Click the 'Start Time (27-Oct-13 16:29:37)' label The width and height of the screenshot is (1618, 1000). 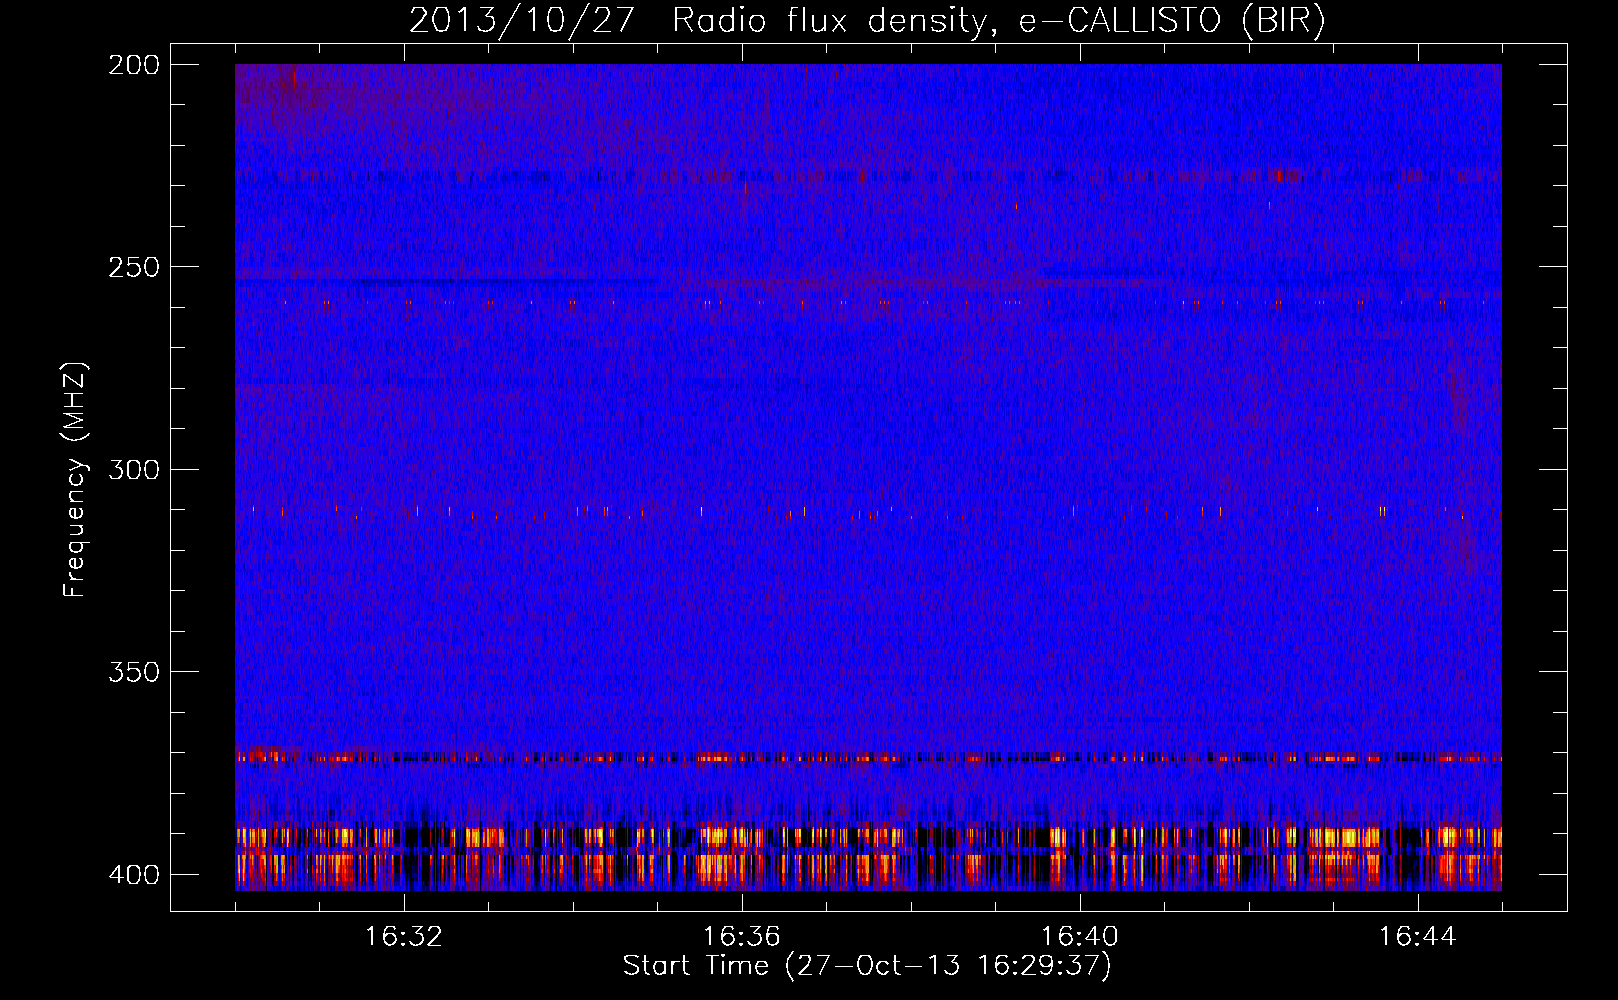point(867,966)
